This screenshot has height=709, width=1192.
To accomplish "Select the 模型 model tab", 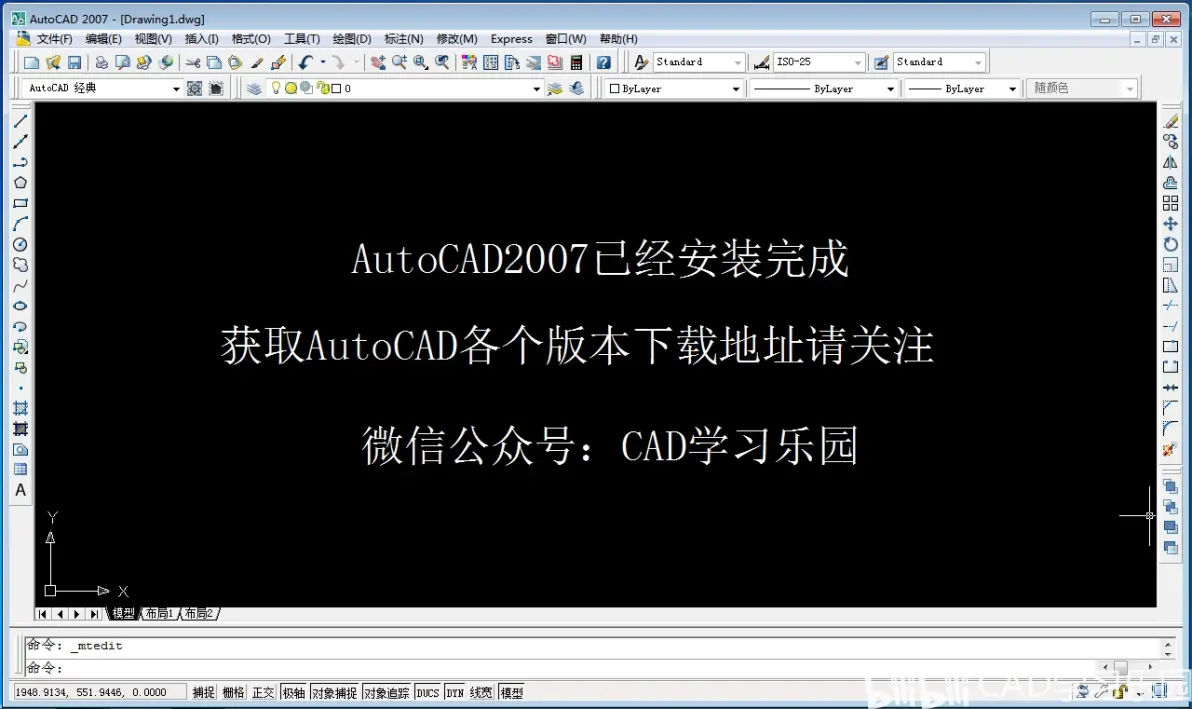I will [123, 613].
